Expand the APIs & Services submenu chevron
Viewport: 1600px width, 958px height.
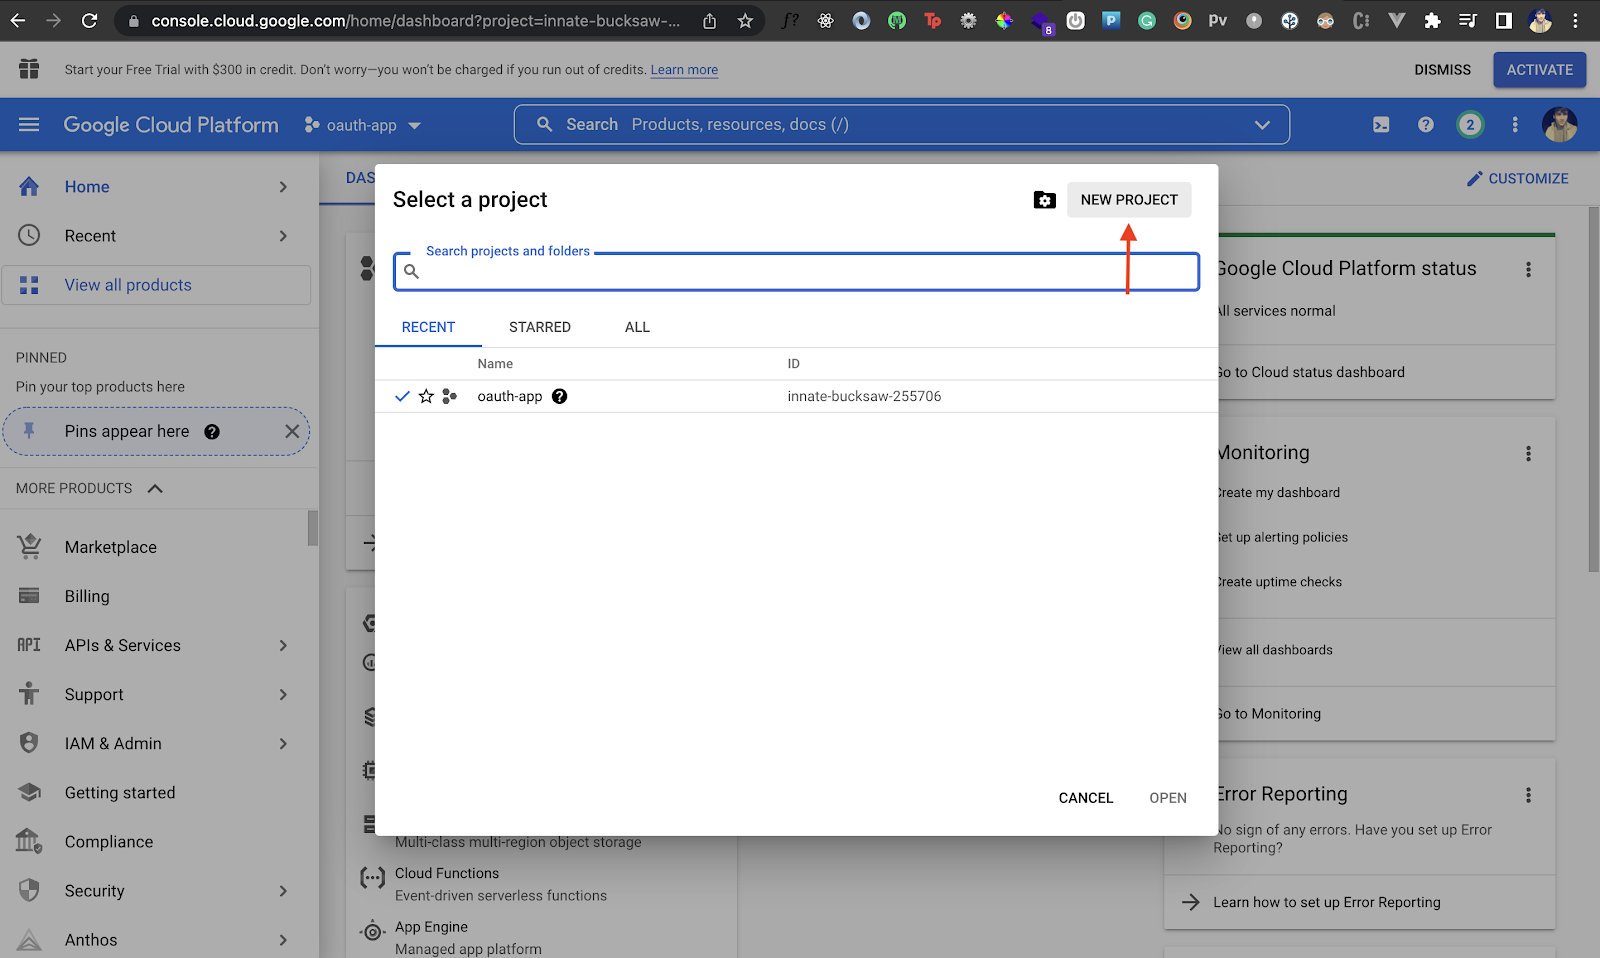pyautogui.click(x=283, y=645)
